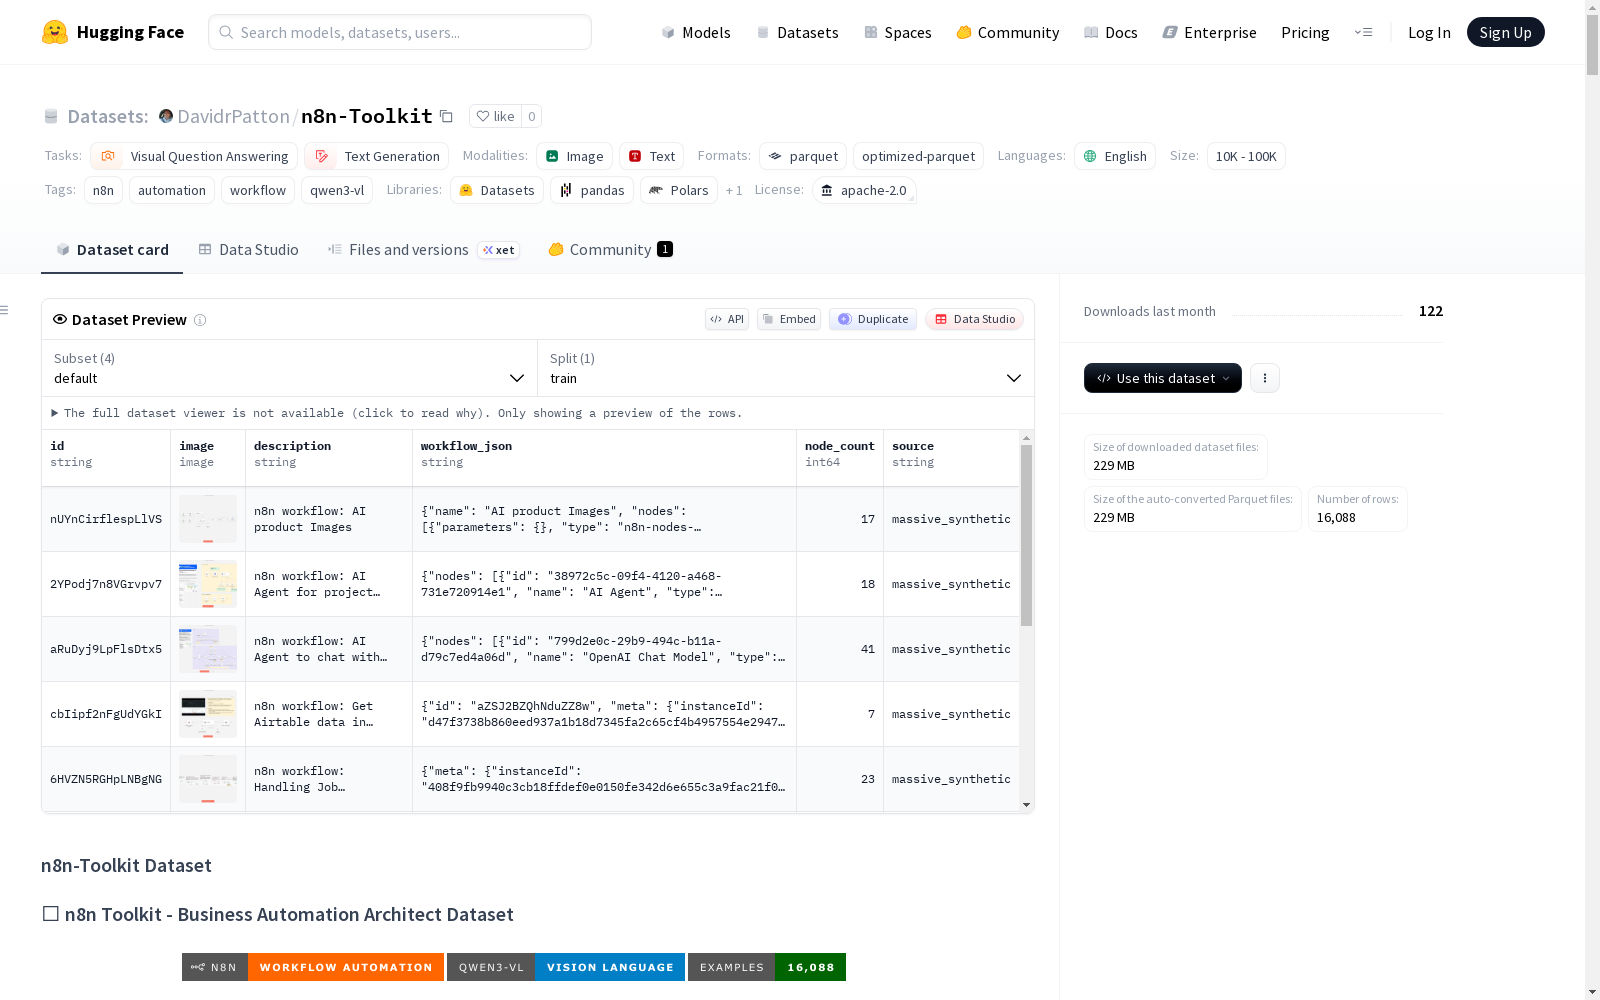Select the Visual Question Answering task tag
Screen dimensions: 1600x1000
tap(194, 156)
